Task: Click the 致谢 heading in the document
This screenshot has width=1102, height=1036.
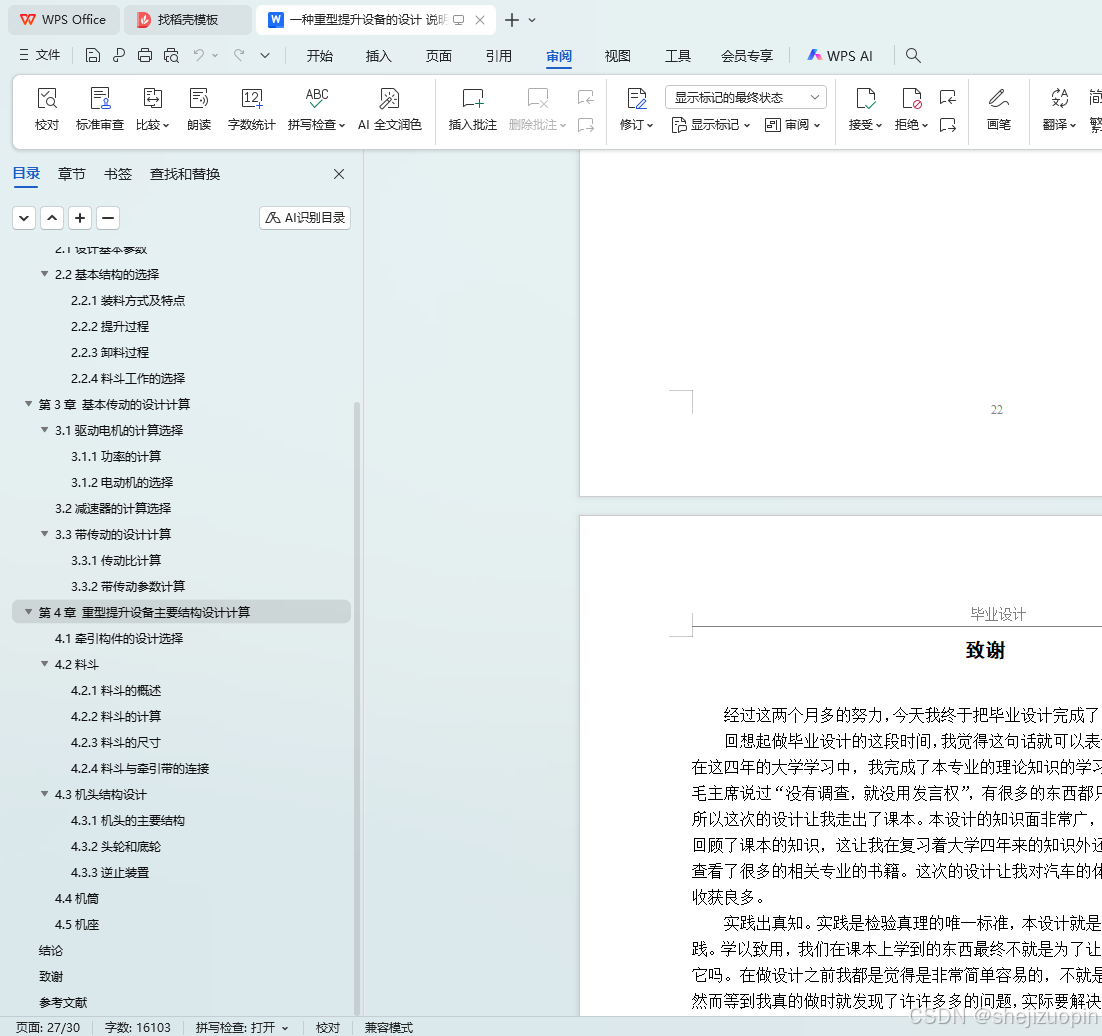Action: point(985,651)
